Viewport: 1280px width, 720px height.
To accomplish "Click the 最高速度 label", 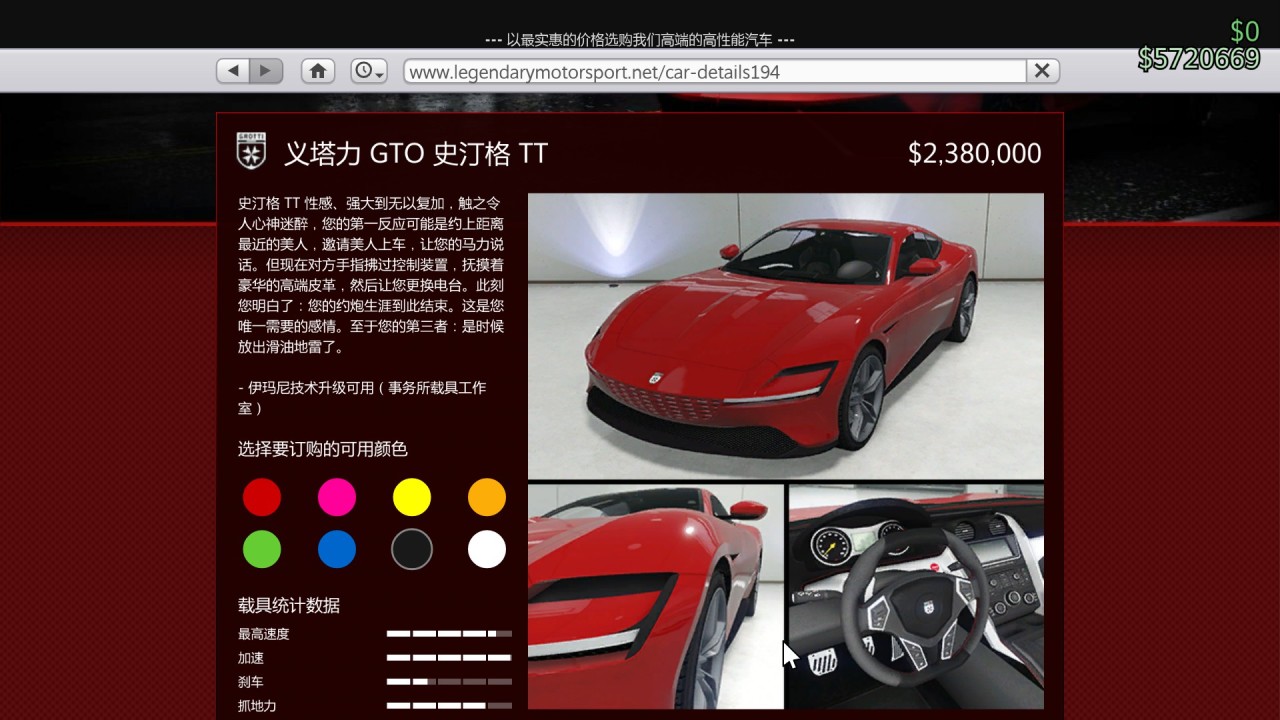I will (264, 634).
